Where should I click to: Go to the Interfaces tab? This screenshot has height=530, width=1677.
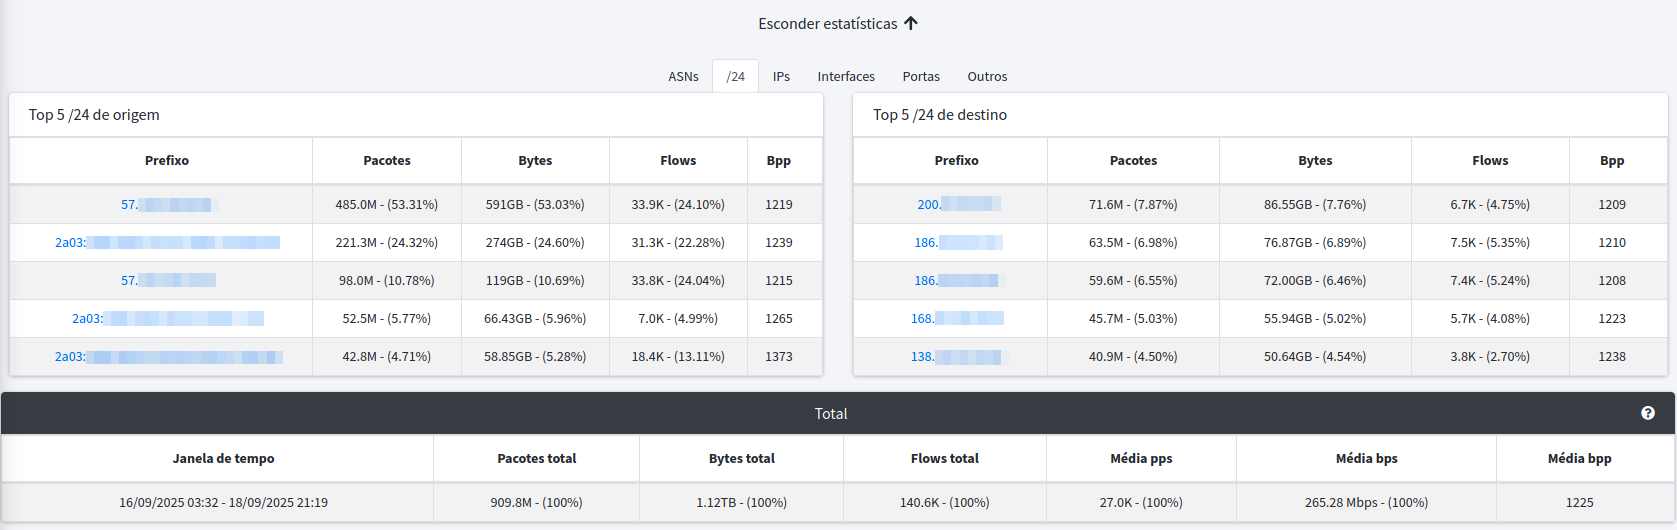845,77
